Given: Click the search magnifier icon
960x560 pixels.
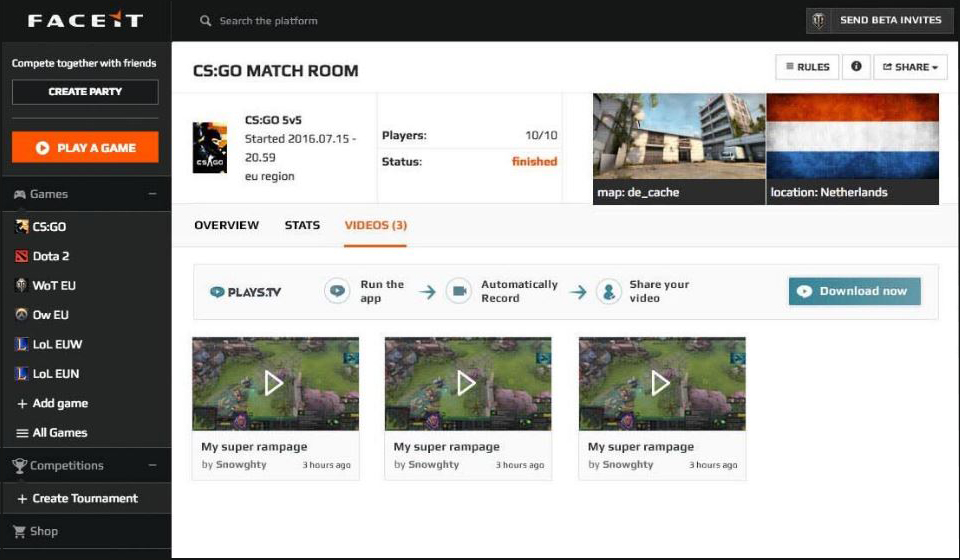Looking at the screenshot, I should 205,21.
